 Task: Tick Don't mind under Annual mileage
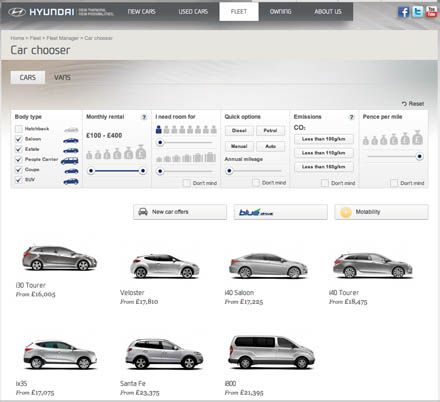256,183
